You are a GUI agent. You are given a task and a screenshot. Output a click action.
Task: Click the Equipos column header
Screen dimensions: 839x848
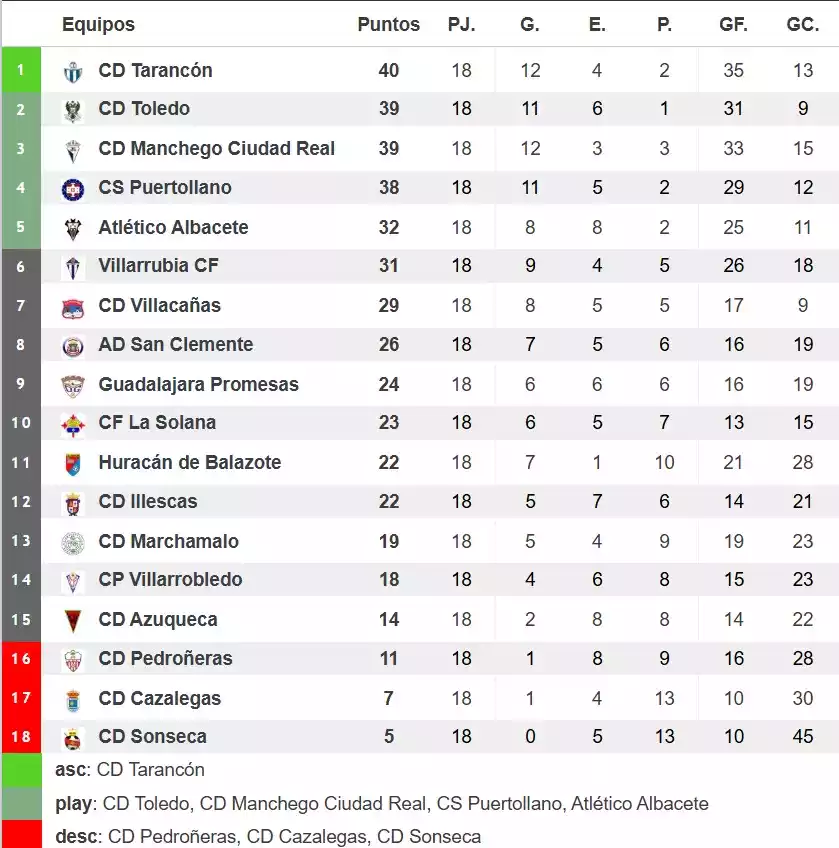pyautogui.click(x=98, y=25)
